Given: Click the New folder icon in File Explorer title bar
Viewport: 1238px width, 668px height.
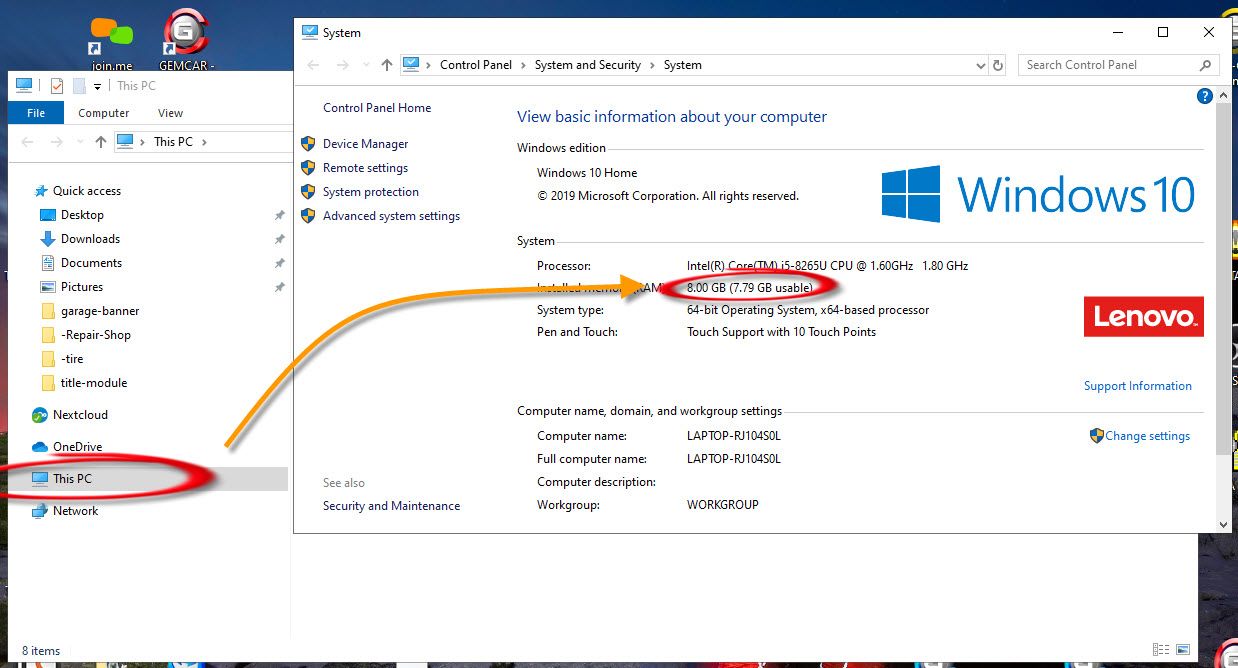Looking at the screenshot, I should click(x=79, y=86).
